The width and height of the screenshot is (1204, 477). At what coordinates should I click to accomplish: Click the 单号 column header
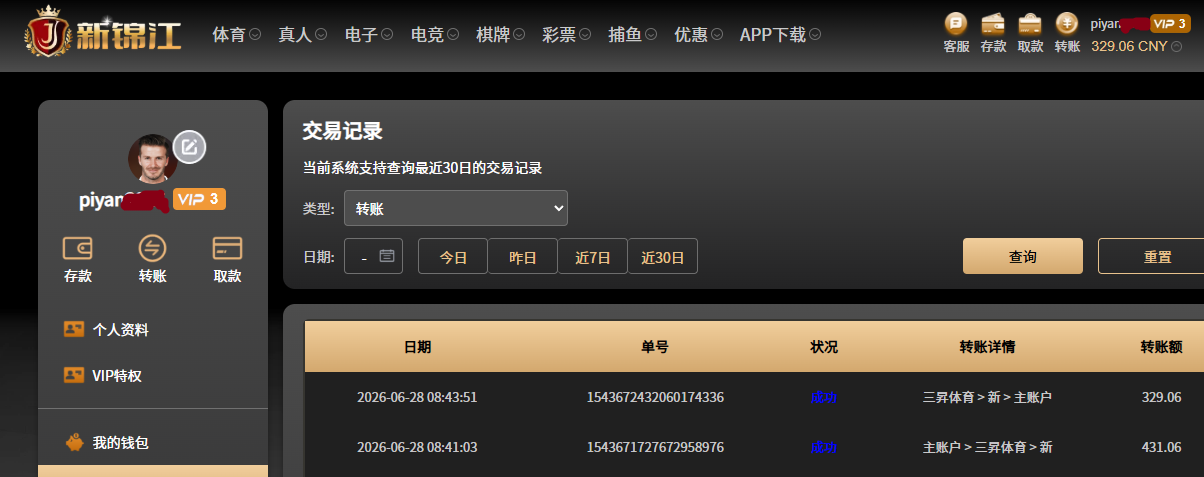coord(655,347)
